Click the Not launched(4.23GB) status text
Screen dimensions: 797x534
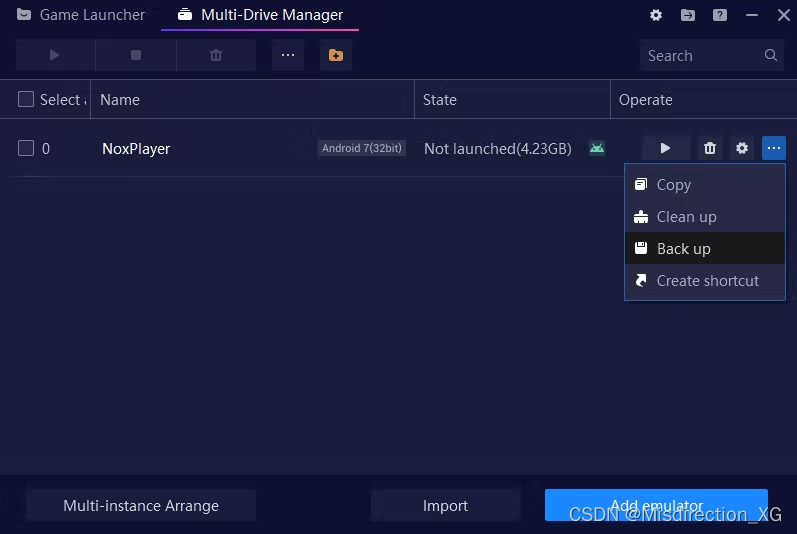pos(498,148)
